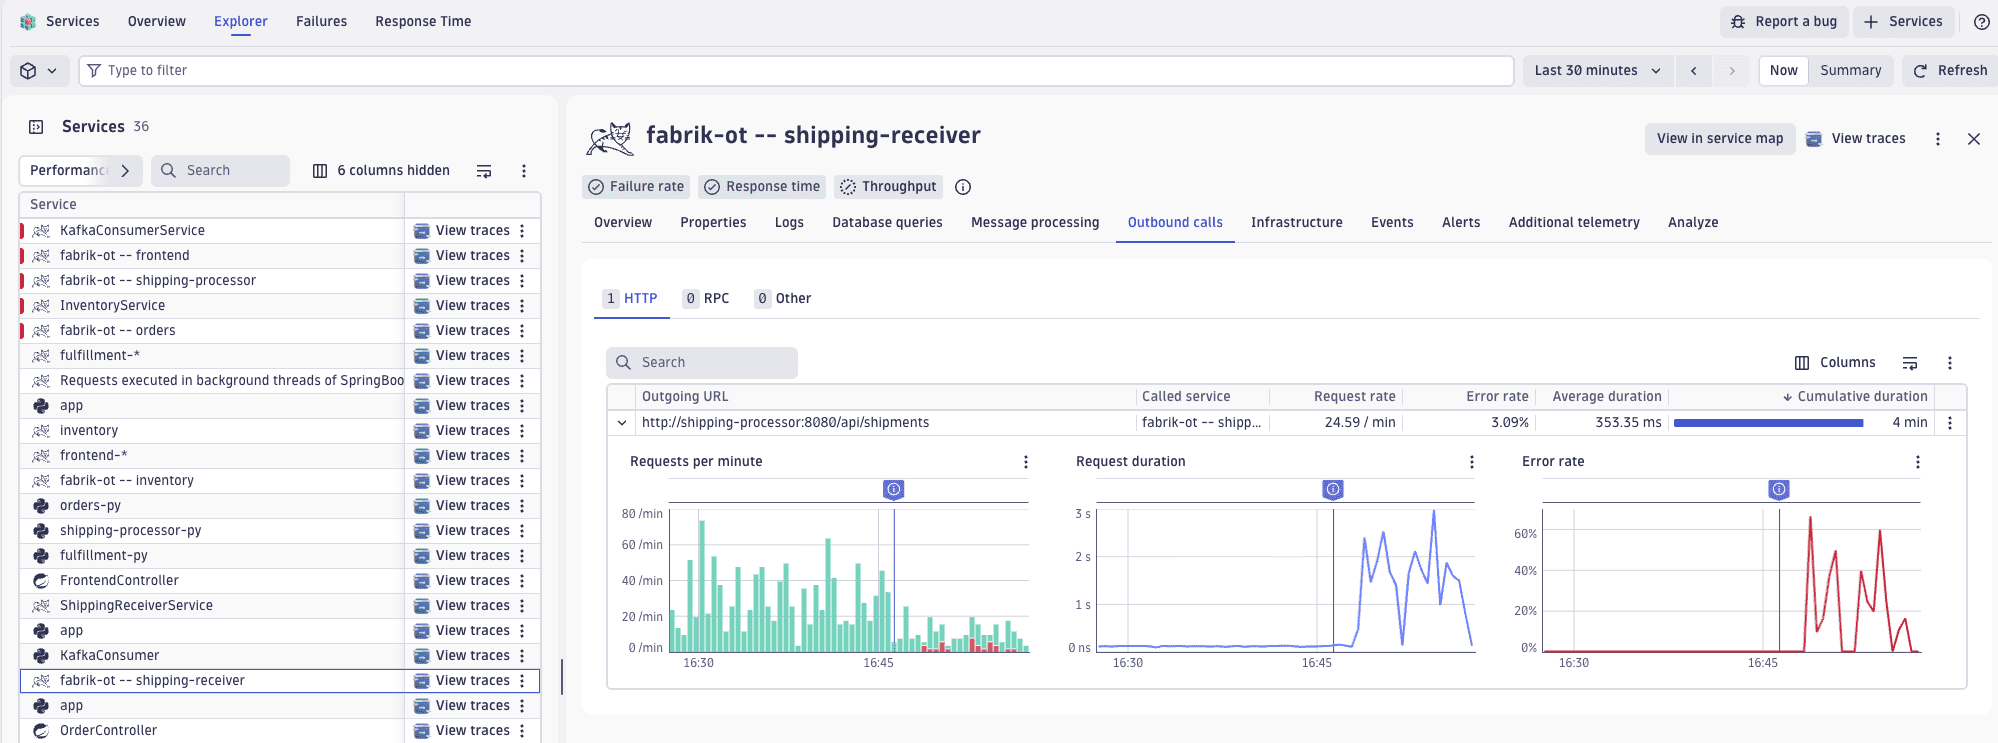Open the Report a bug button

(1785, 22)
